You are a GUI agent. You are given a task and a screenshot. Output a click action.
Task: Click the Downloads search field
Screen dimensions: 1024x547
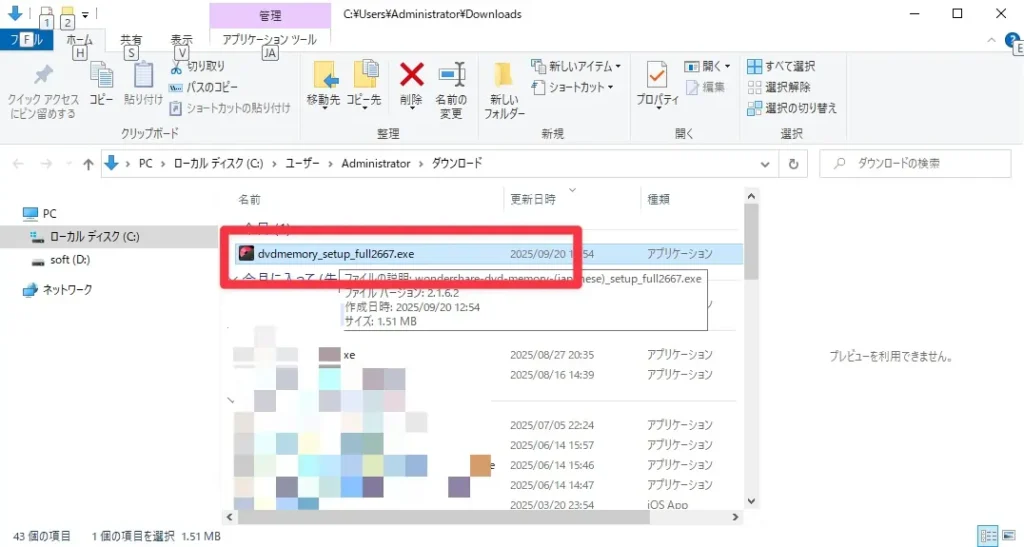point(915,164)
